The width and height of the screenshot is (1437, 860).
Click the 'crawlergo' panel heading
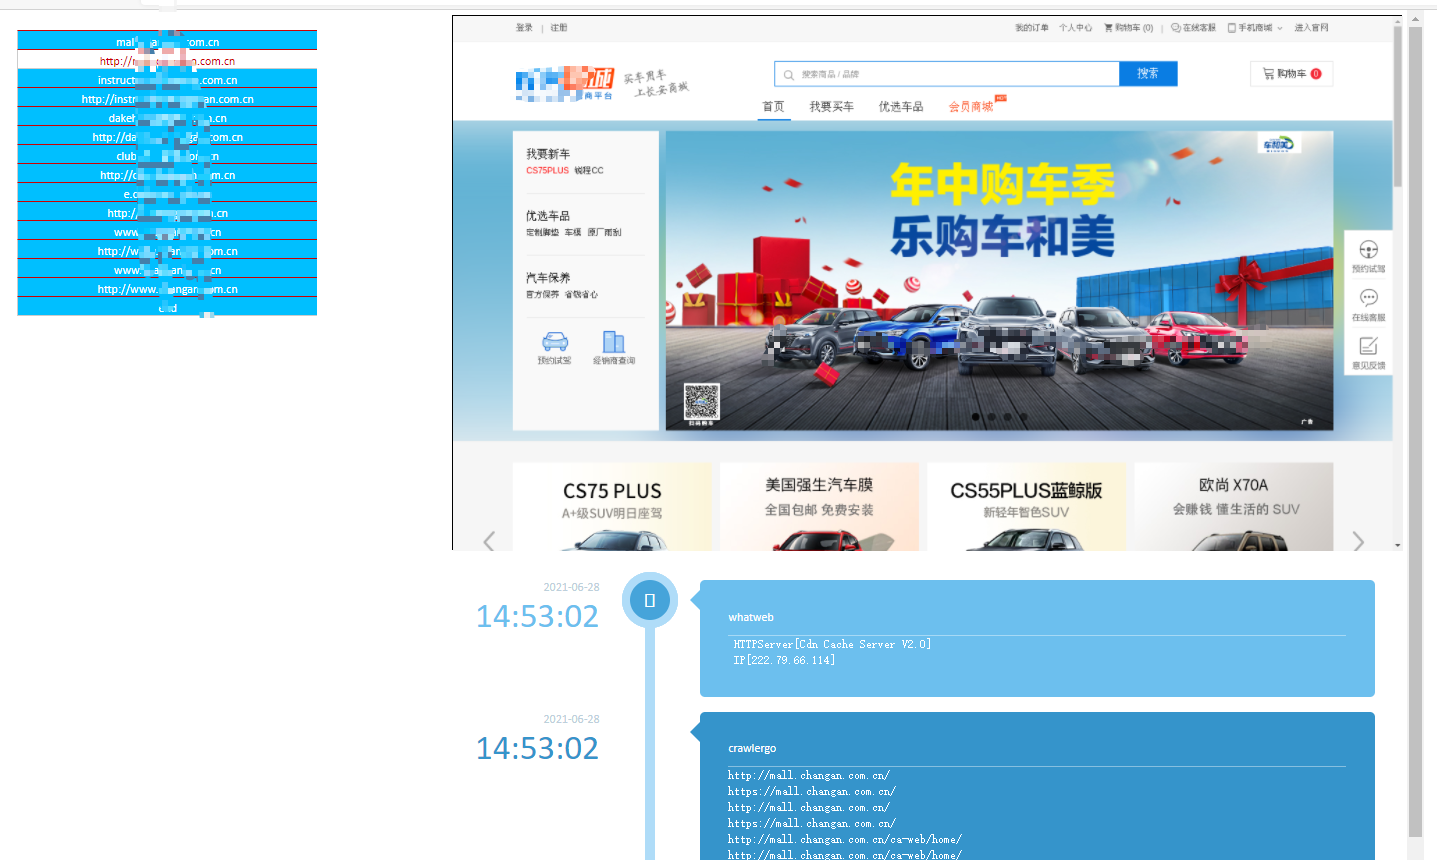[x=752, y=748]
